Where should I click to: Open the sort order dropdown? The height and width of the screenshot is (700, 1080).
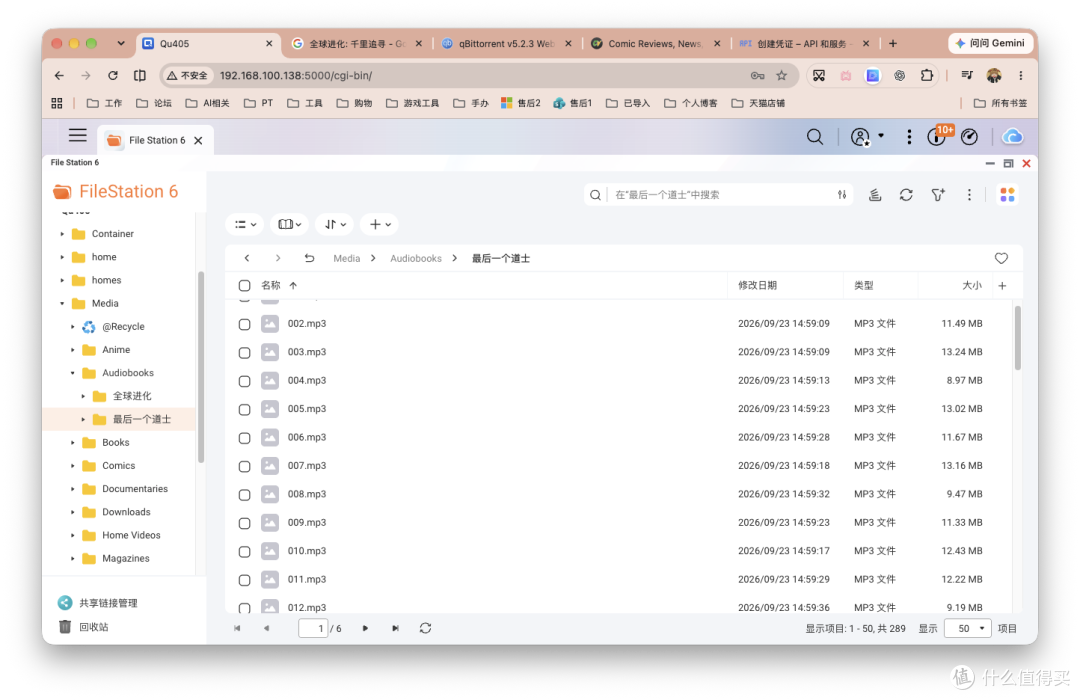coord(335,225)
